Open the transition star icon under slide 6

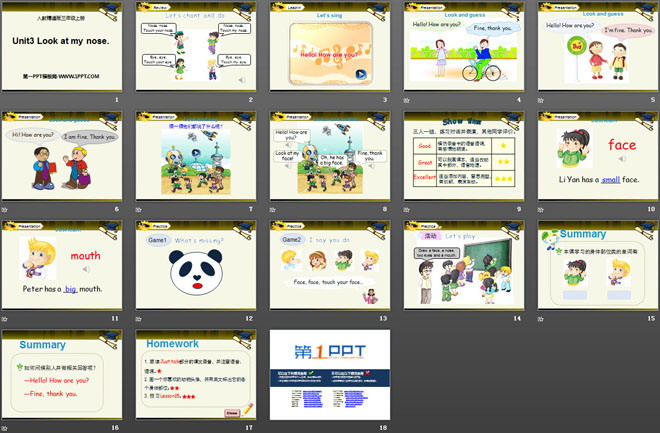(x=4, y=210)
